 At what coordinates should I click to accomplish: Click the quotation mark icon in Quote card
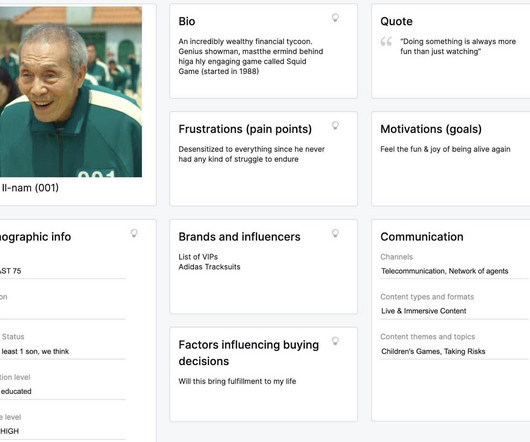[386, 41]
